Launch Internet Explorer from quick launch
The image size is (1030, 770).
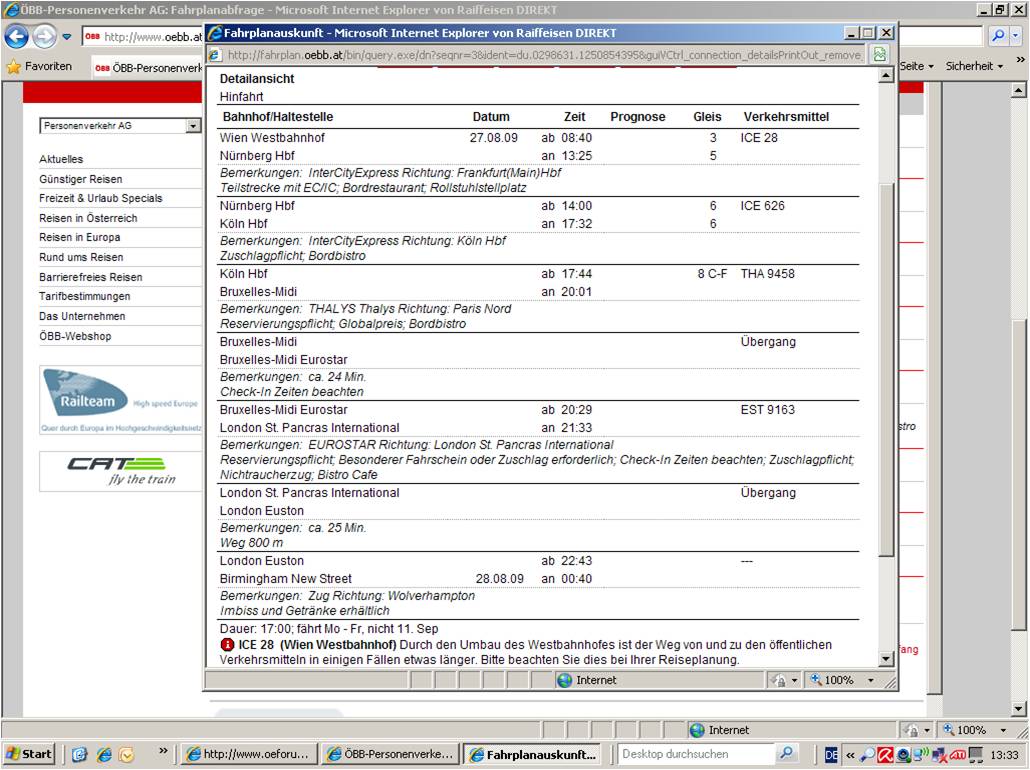pos(103,754)
